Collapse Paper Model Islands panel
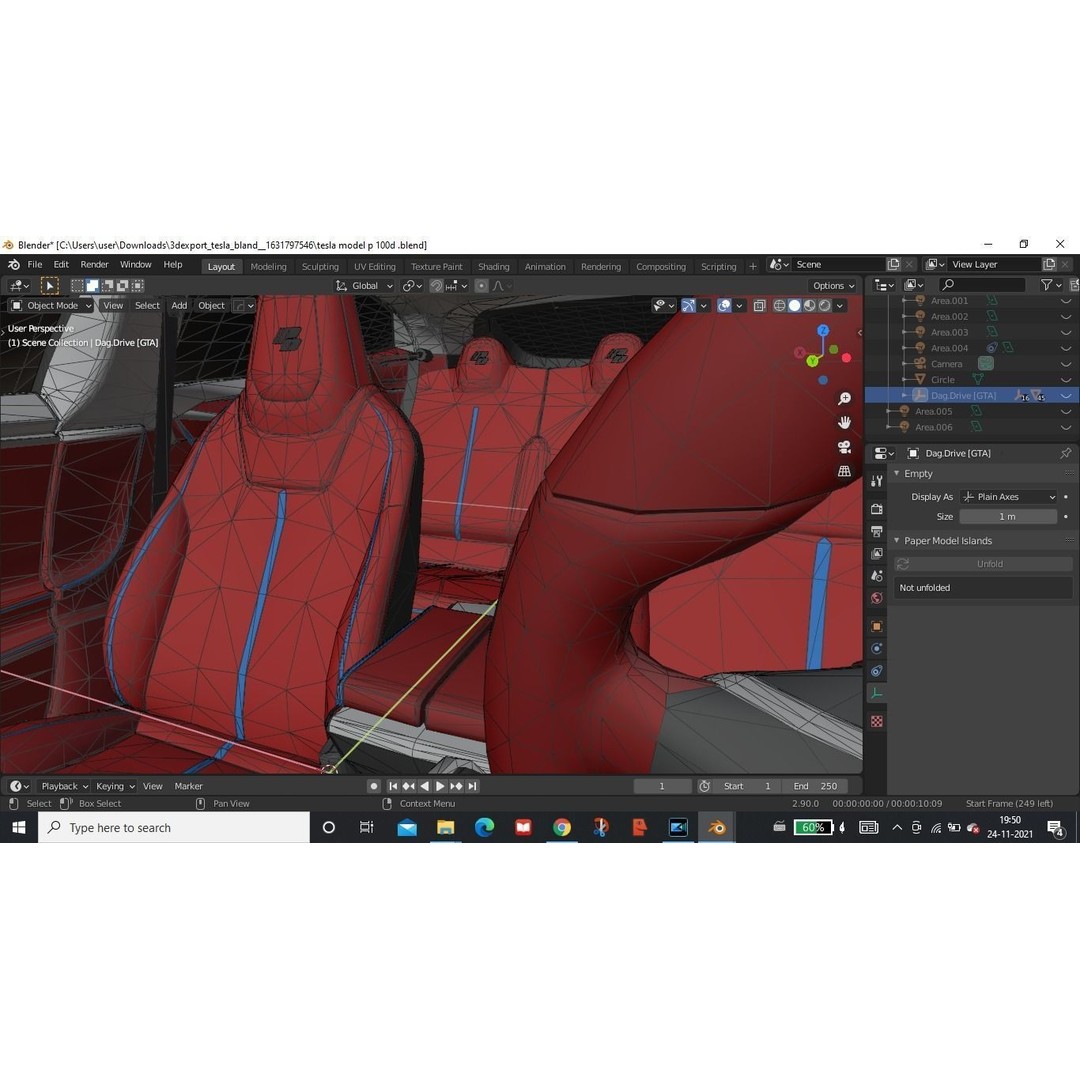Image resolution: width=1080 pixels, height=1080 pixels. coord(897,541)
